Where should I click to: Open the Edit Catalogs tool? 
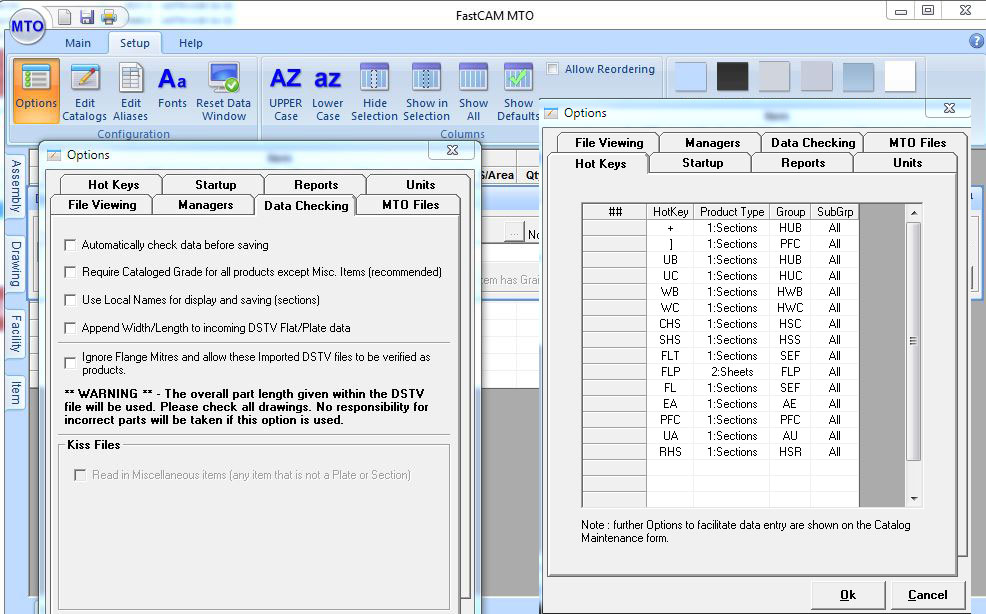(84, 92)
